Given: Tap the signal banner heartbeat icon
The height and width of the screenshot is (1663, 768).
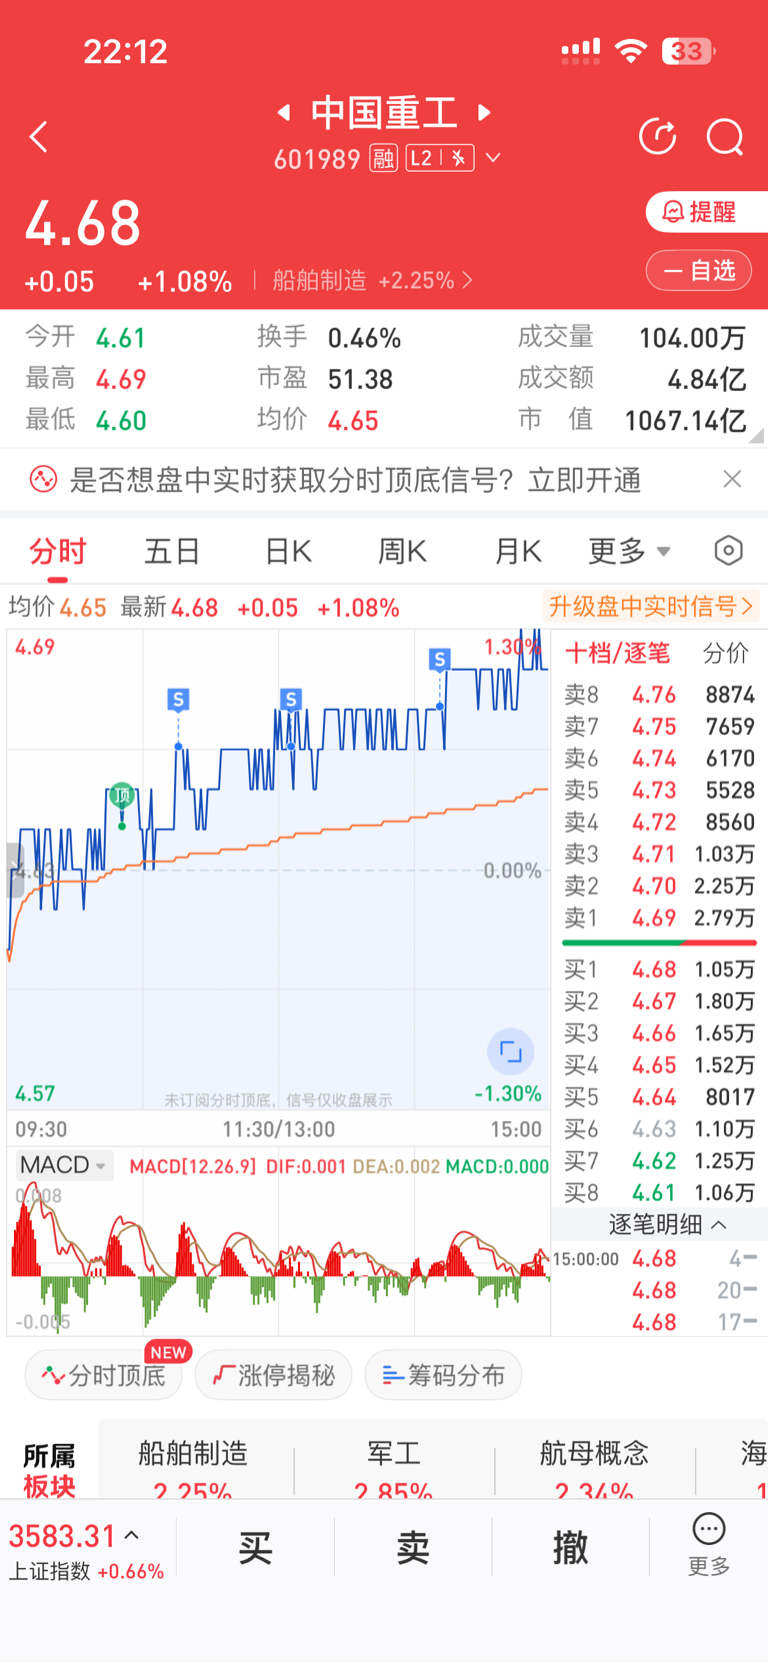Looking at the screenshot, I should (x=43, y=480).
